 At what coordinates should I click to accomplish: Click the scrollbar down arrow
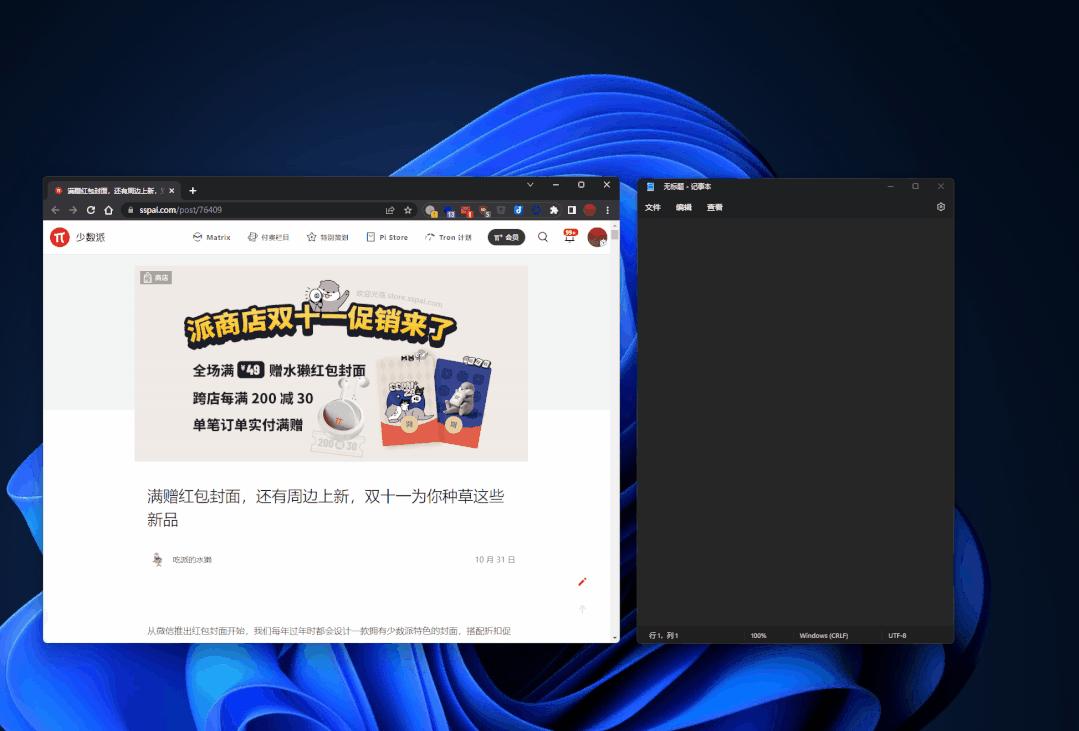click(x=615, y=638)
